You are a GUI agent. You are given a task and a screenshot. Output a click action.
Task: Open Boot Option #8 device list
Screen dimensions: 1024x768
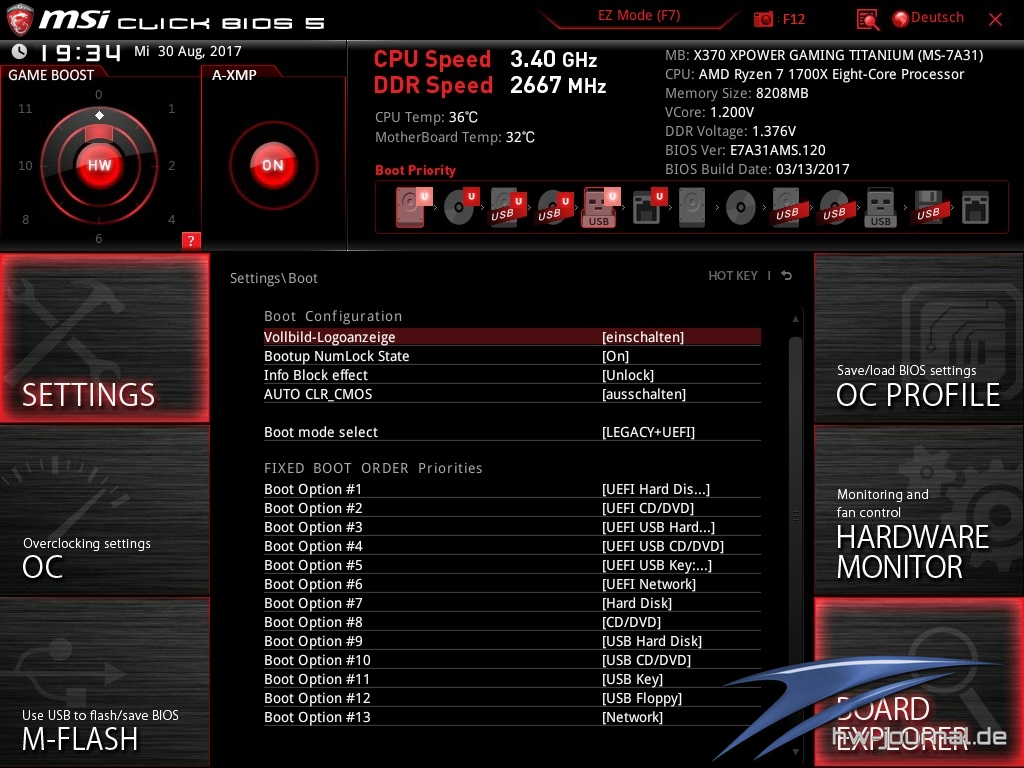pos(512,622)
